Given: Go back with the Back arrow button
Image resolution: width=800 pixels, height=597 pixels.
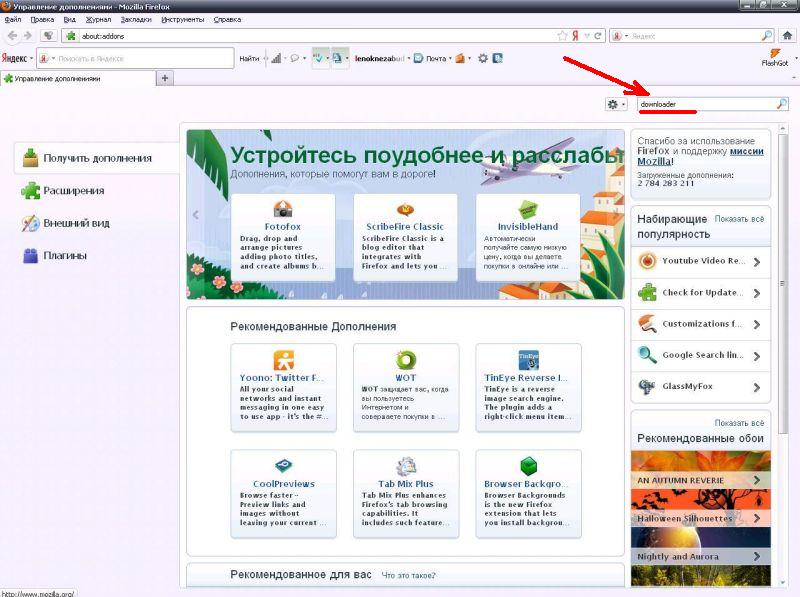Looking at the screenshot, I should point(12,36).
